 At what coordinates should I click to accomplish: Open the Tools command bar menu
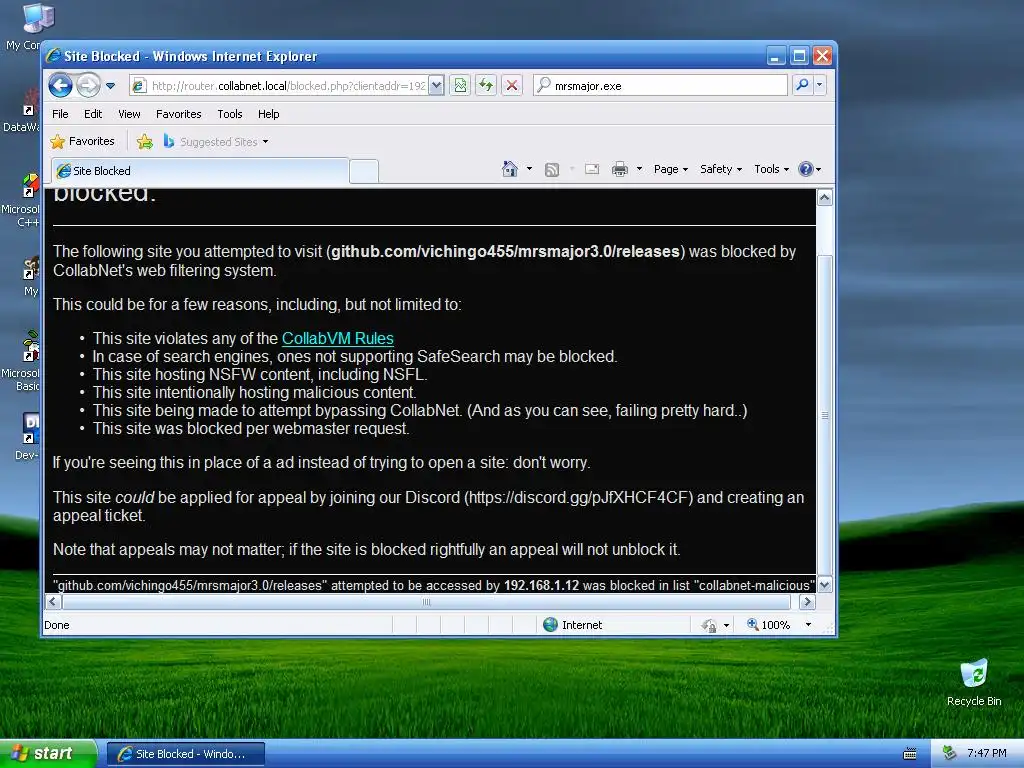(x=771, y=169)
